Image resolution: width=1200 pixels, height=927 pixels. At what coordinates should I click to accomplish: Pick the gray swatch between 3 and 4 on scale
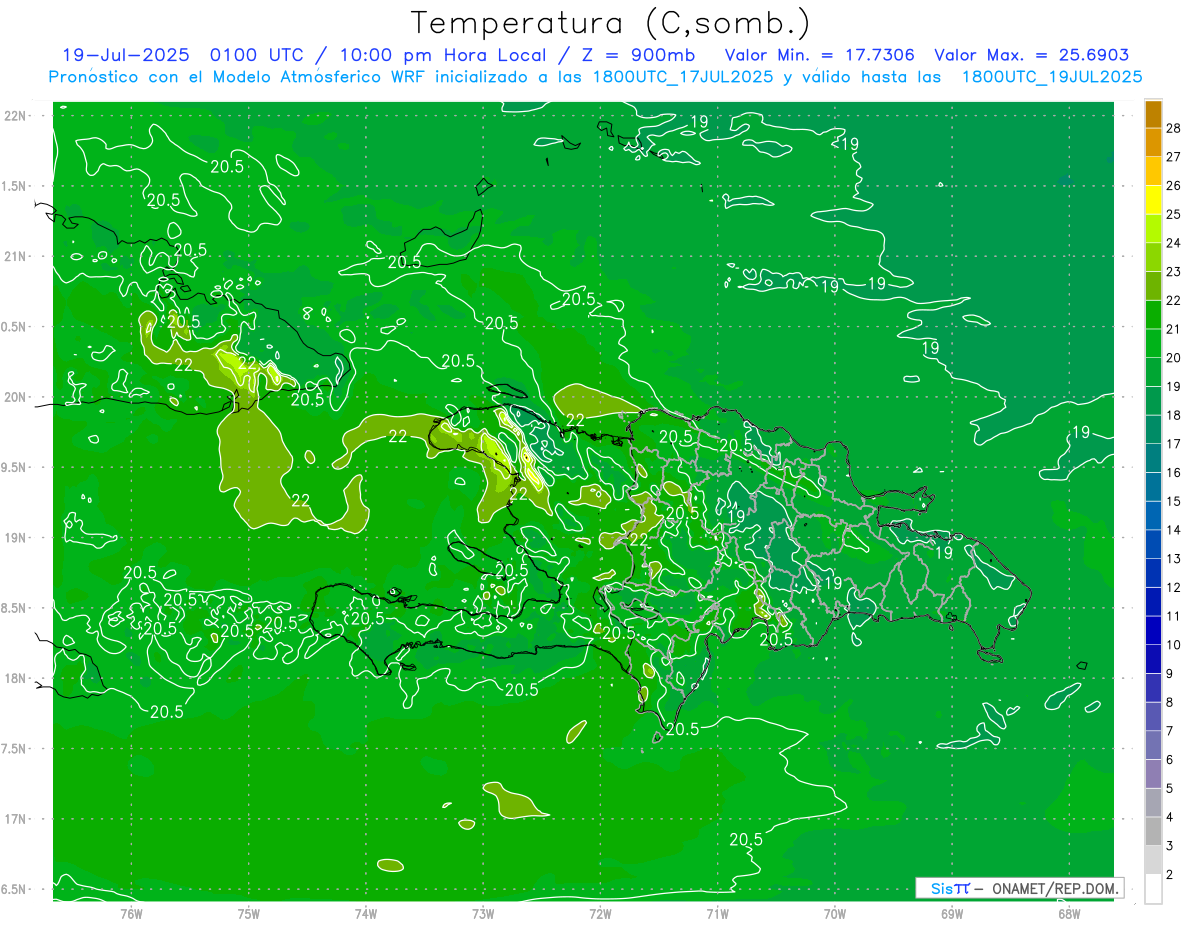[x=1154, y=832]
